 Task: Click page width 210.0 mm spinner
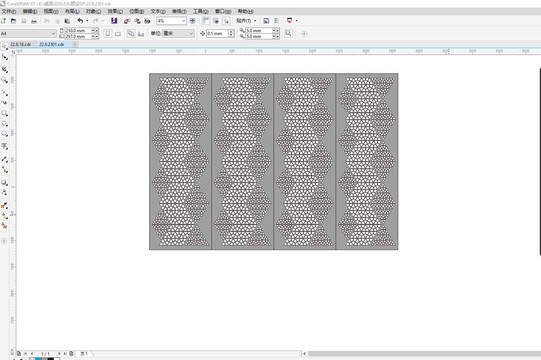pos(95,31)
